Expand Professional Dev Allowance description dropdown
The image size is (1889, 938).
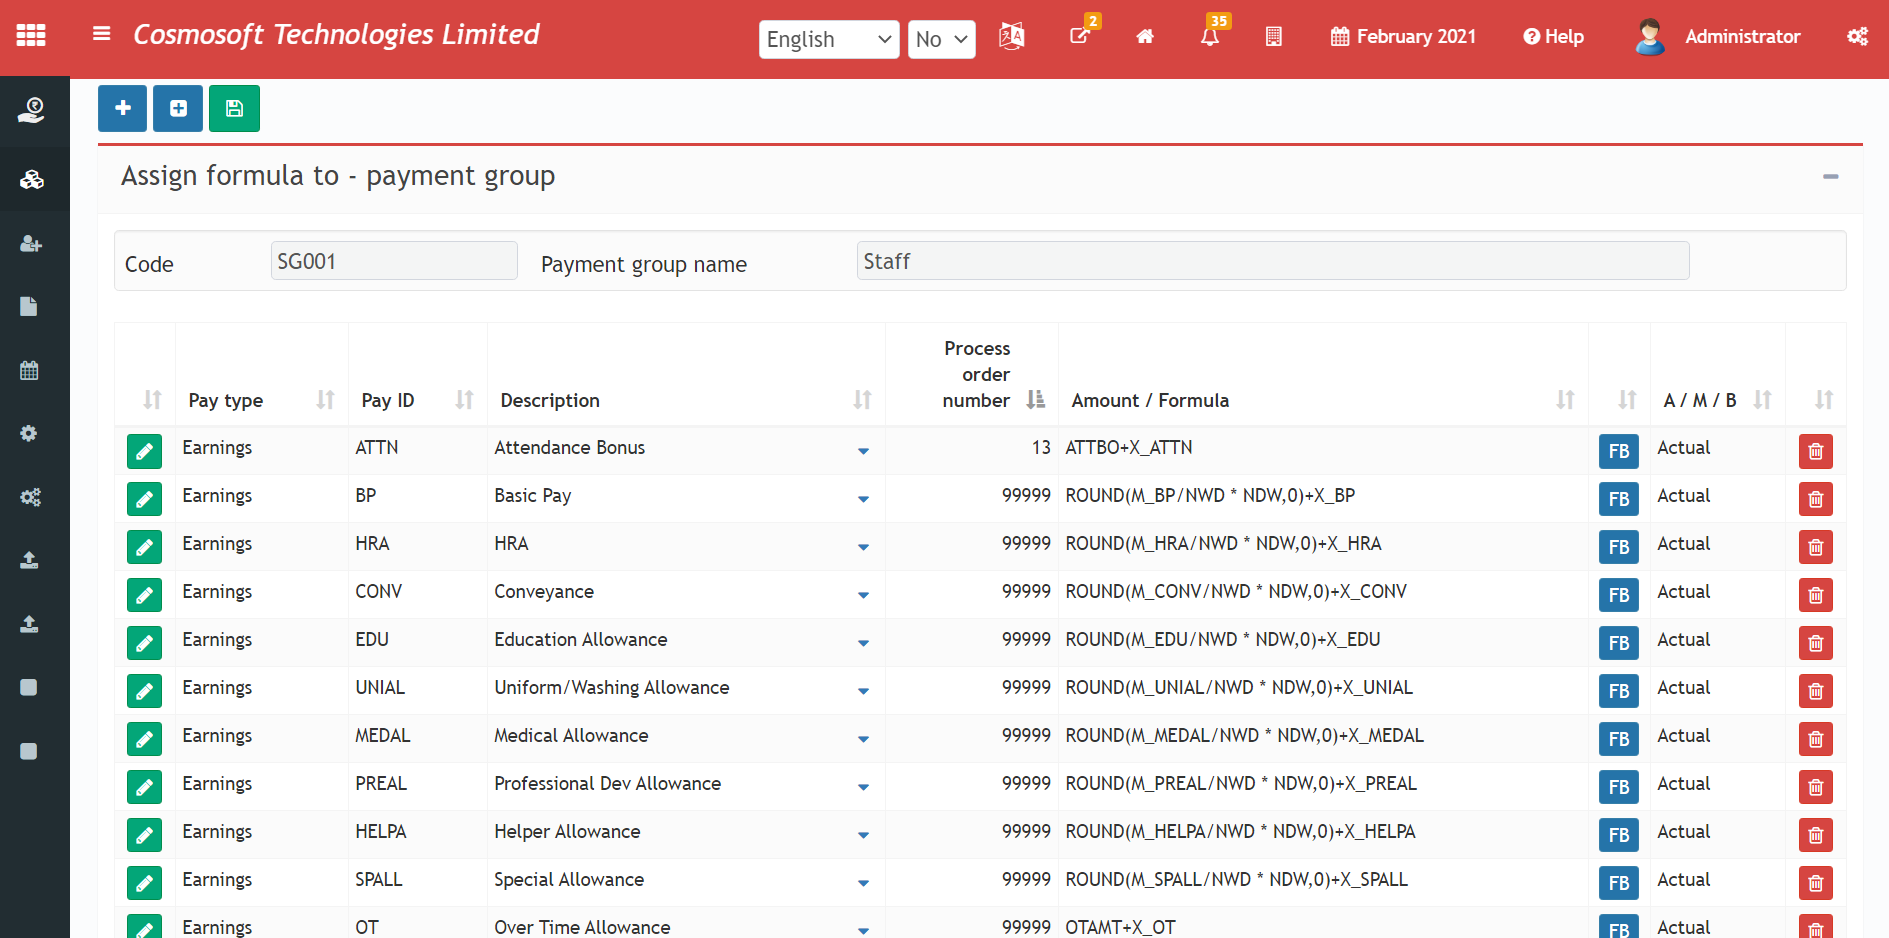(863, 787)
